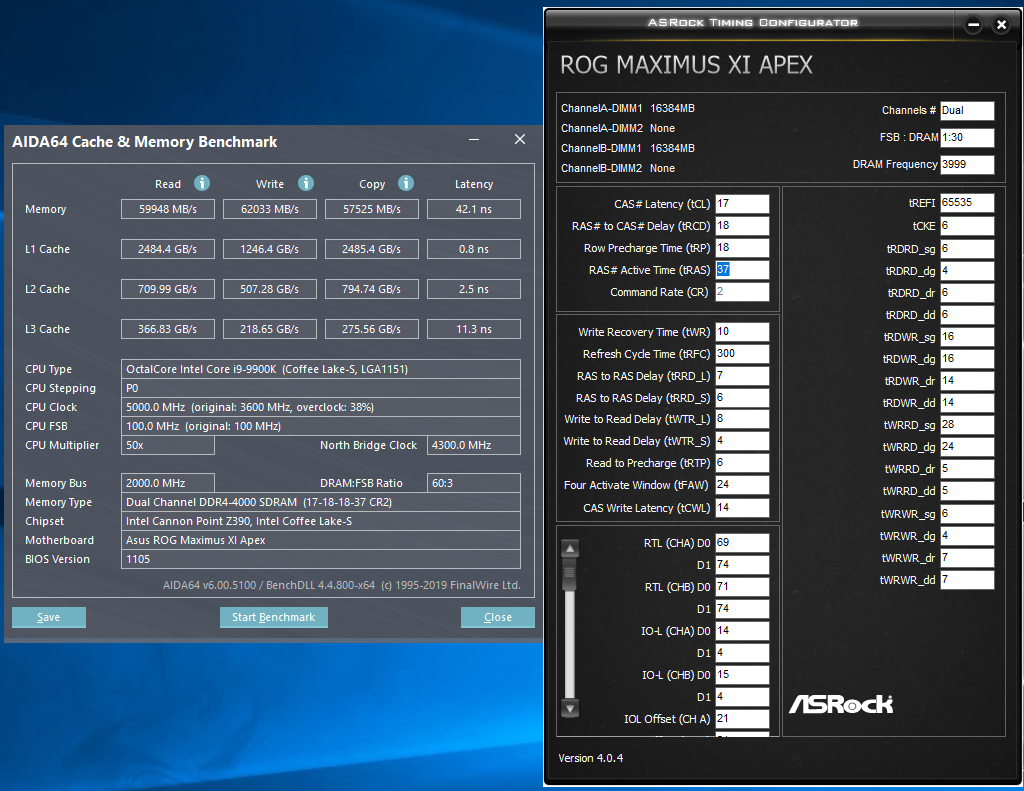Image resolution: width=1024 pixels, height=791 pixels.
Task: Select the tWTR_S field
Action: coord(742,441)
